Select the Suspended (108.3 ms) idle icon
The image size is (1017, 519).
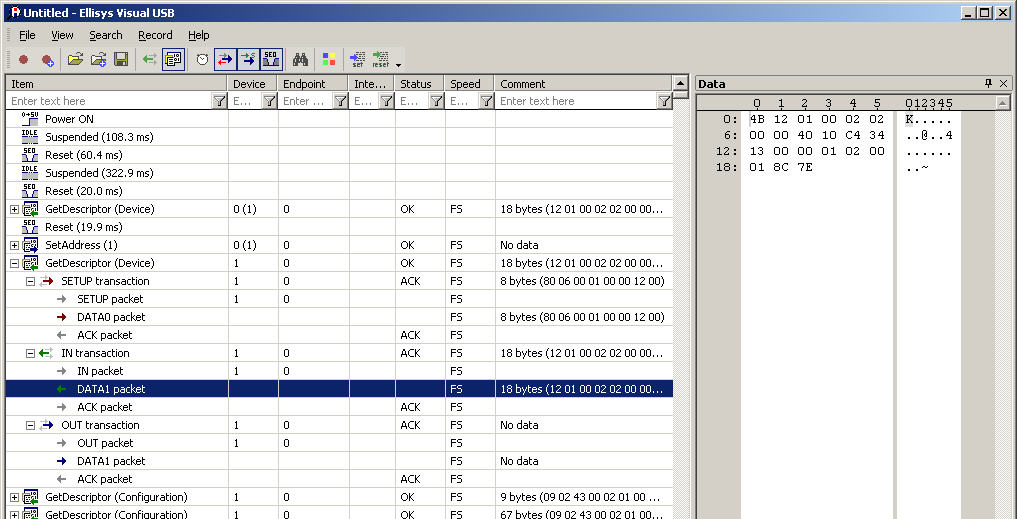point(30,137)
